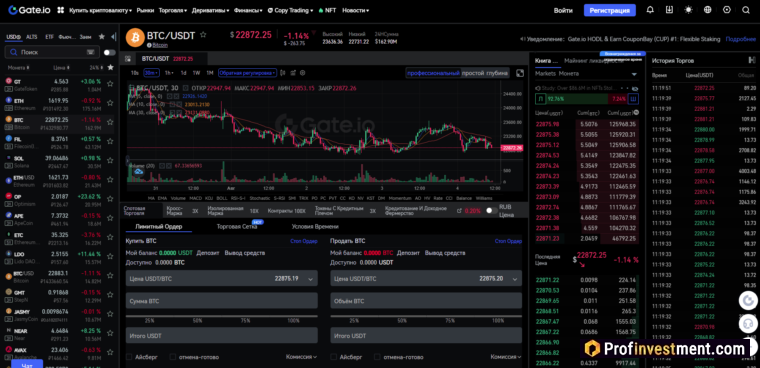Open the notifications bell icon
This screenshot has width=760, height=368.
coord(650,10)
